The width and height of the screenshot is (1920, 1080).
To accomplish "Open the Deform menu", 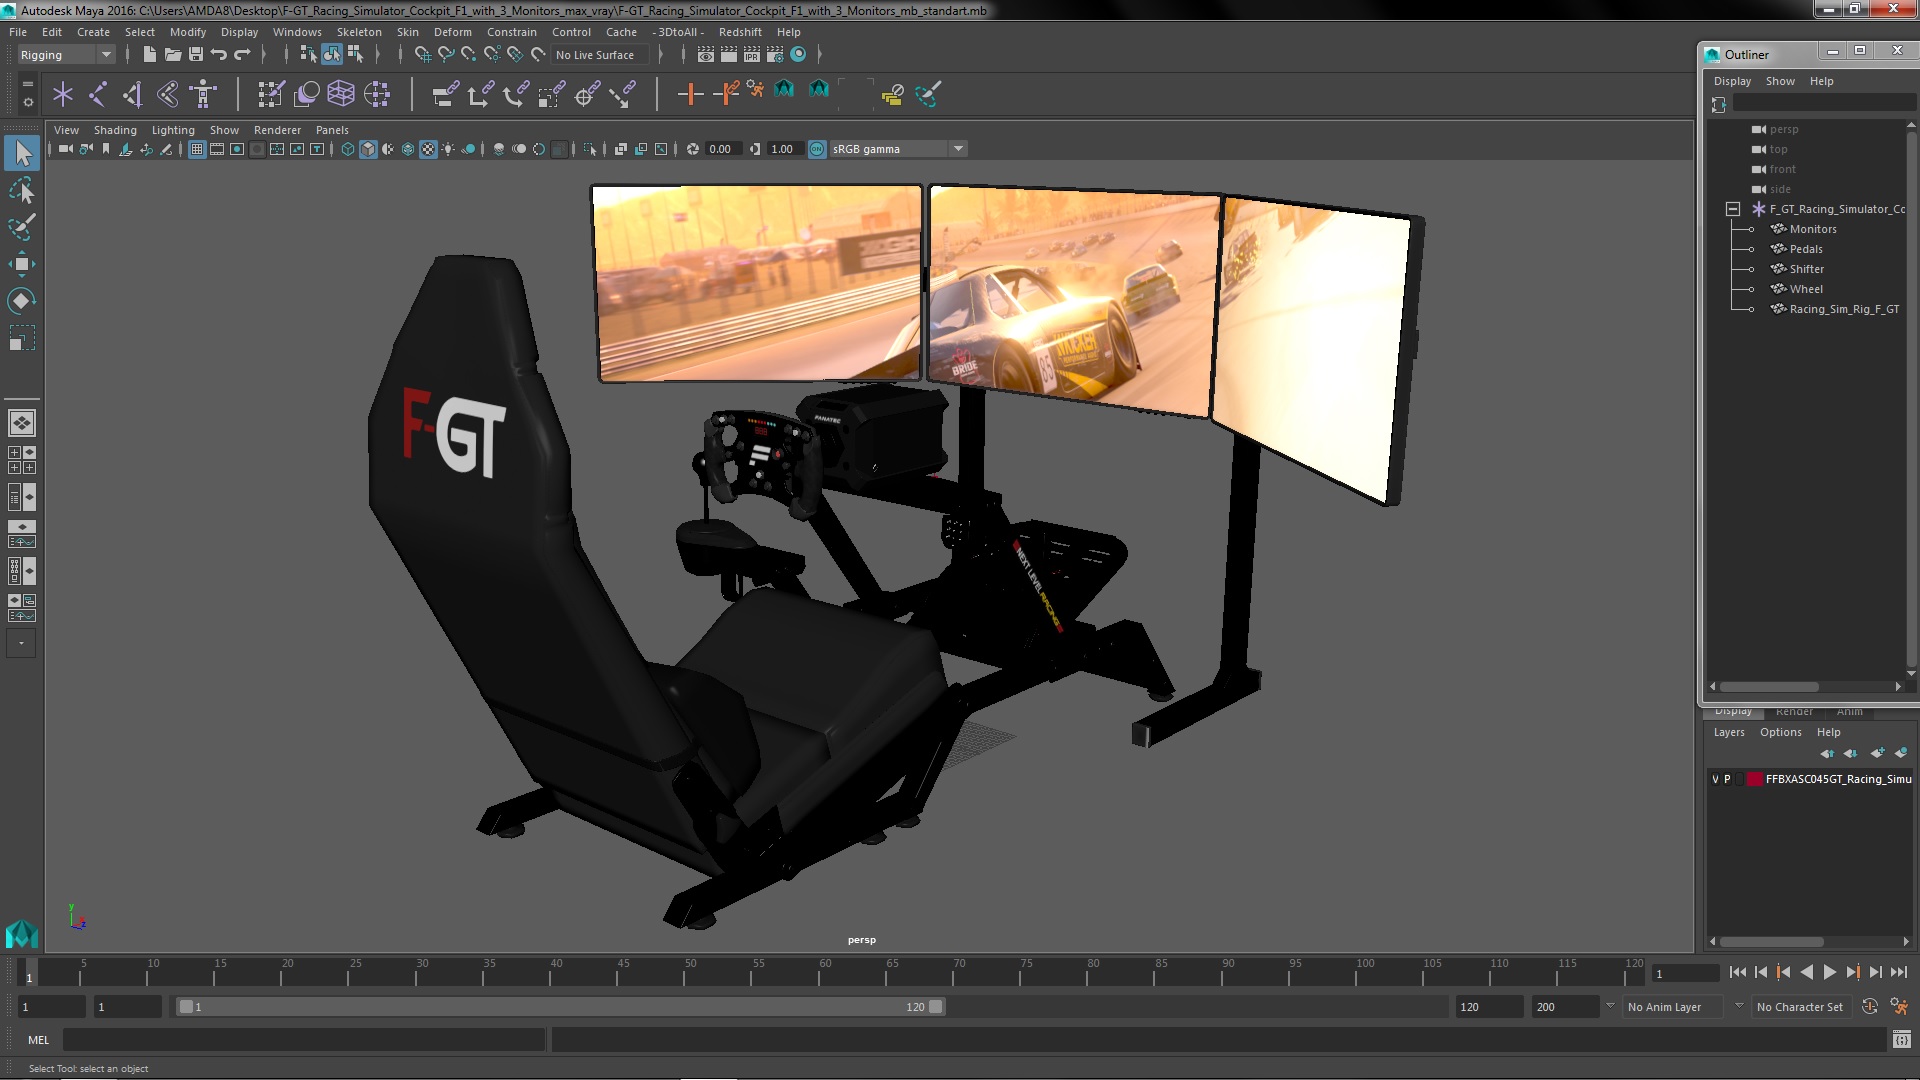I will 452,32.
